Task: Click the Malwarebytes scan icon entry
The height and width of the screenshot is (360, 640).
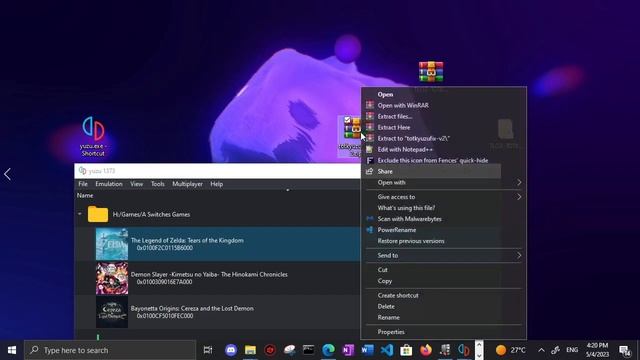Action: pos(370,219)
